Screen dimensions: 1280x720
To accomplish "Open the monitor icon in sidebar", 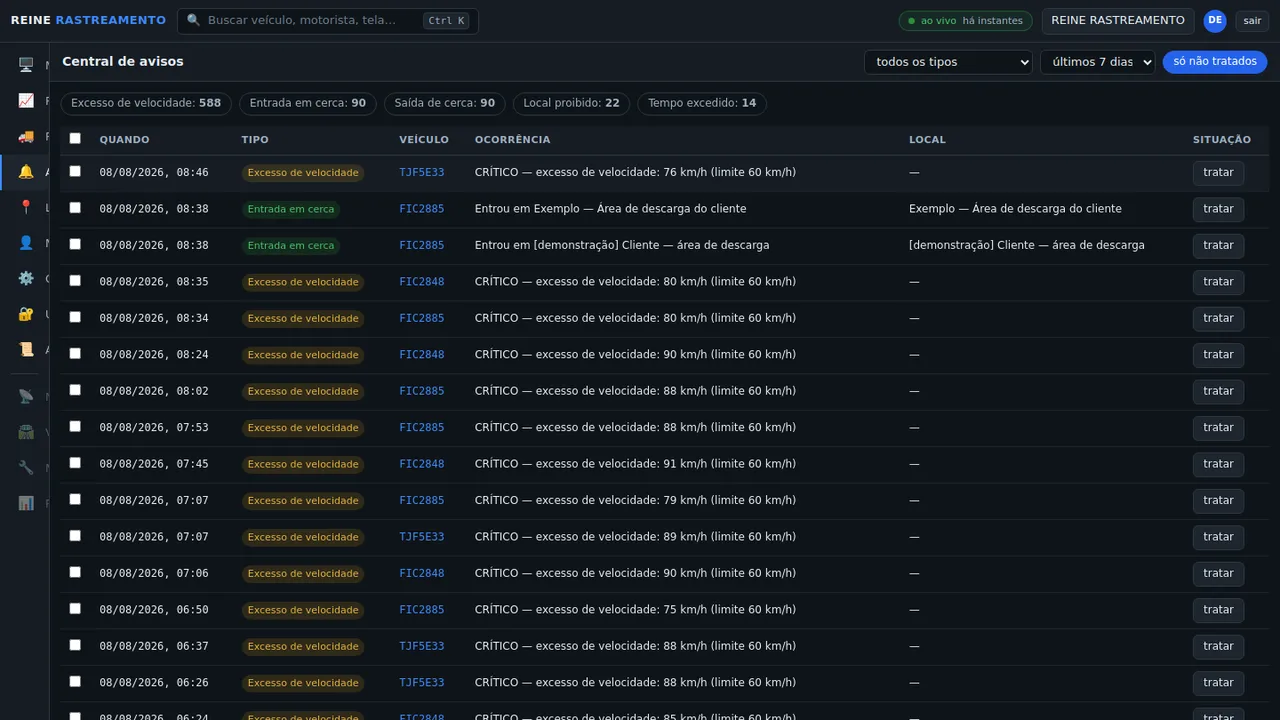I will click(x=26, y=65).
